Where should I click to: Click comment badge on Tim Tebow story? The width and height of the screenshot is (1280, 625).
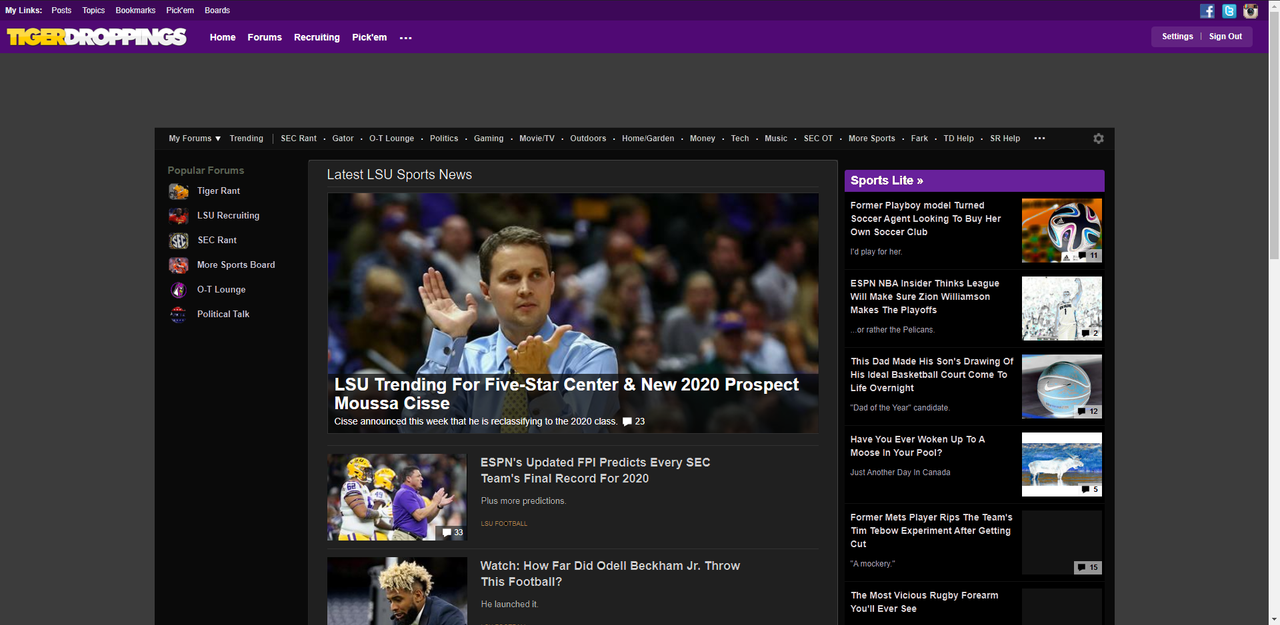tap(1088, 567)
